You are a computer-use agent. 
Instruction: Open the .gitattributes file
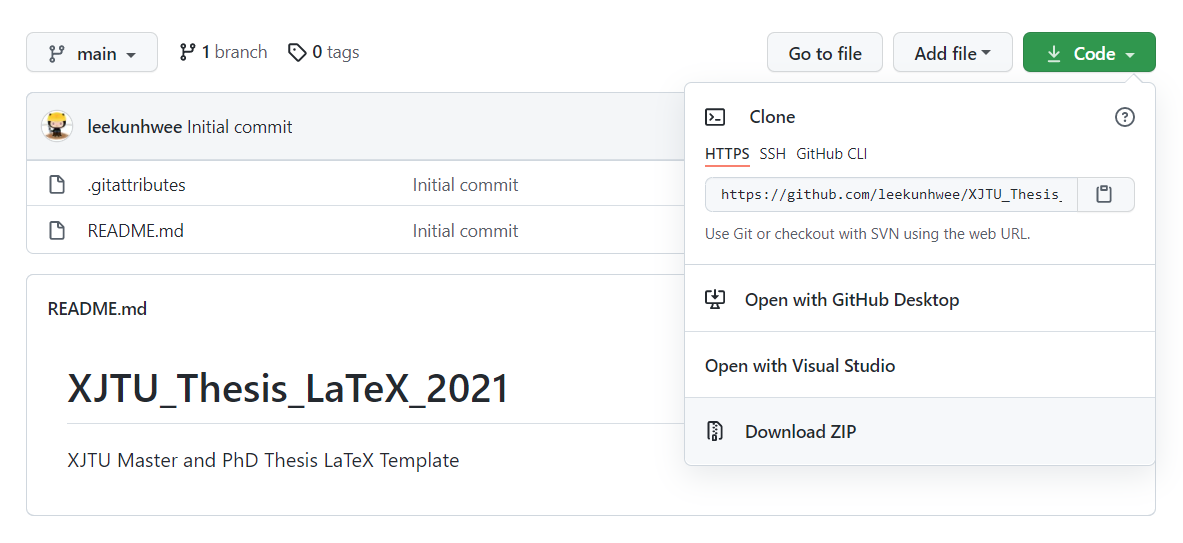(x=137, y=185)
